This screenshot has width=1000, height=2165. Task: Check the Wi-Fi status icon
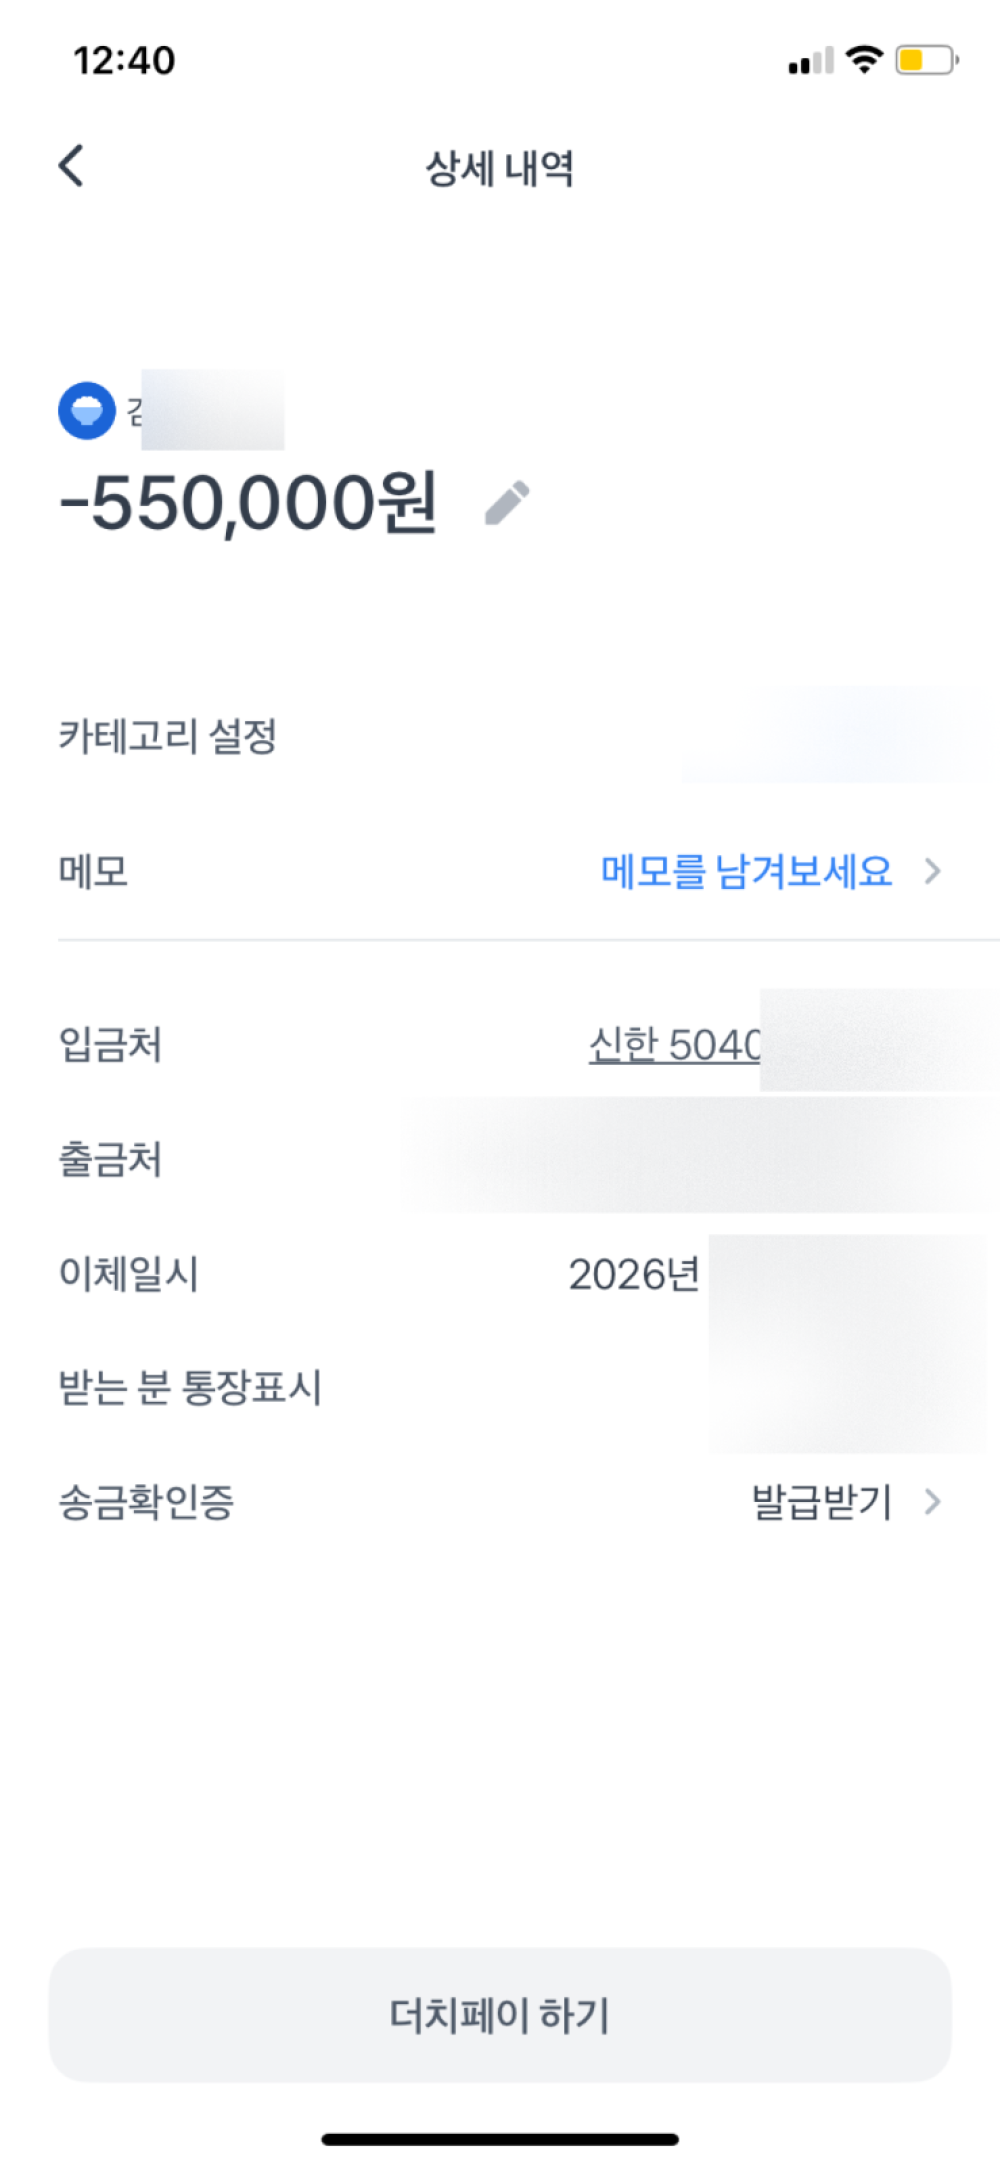click(x=863, y=60)
